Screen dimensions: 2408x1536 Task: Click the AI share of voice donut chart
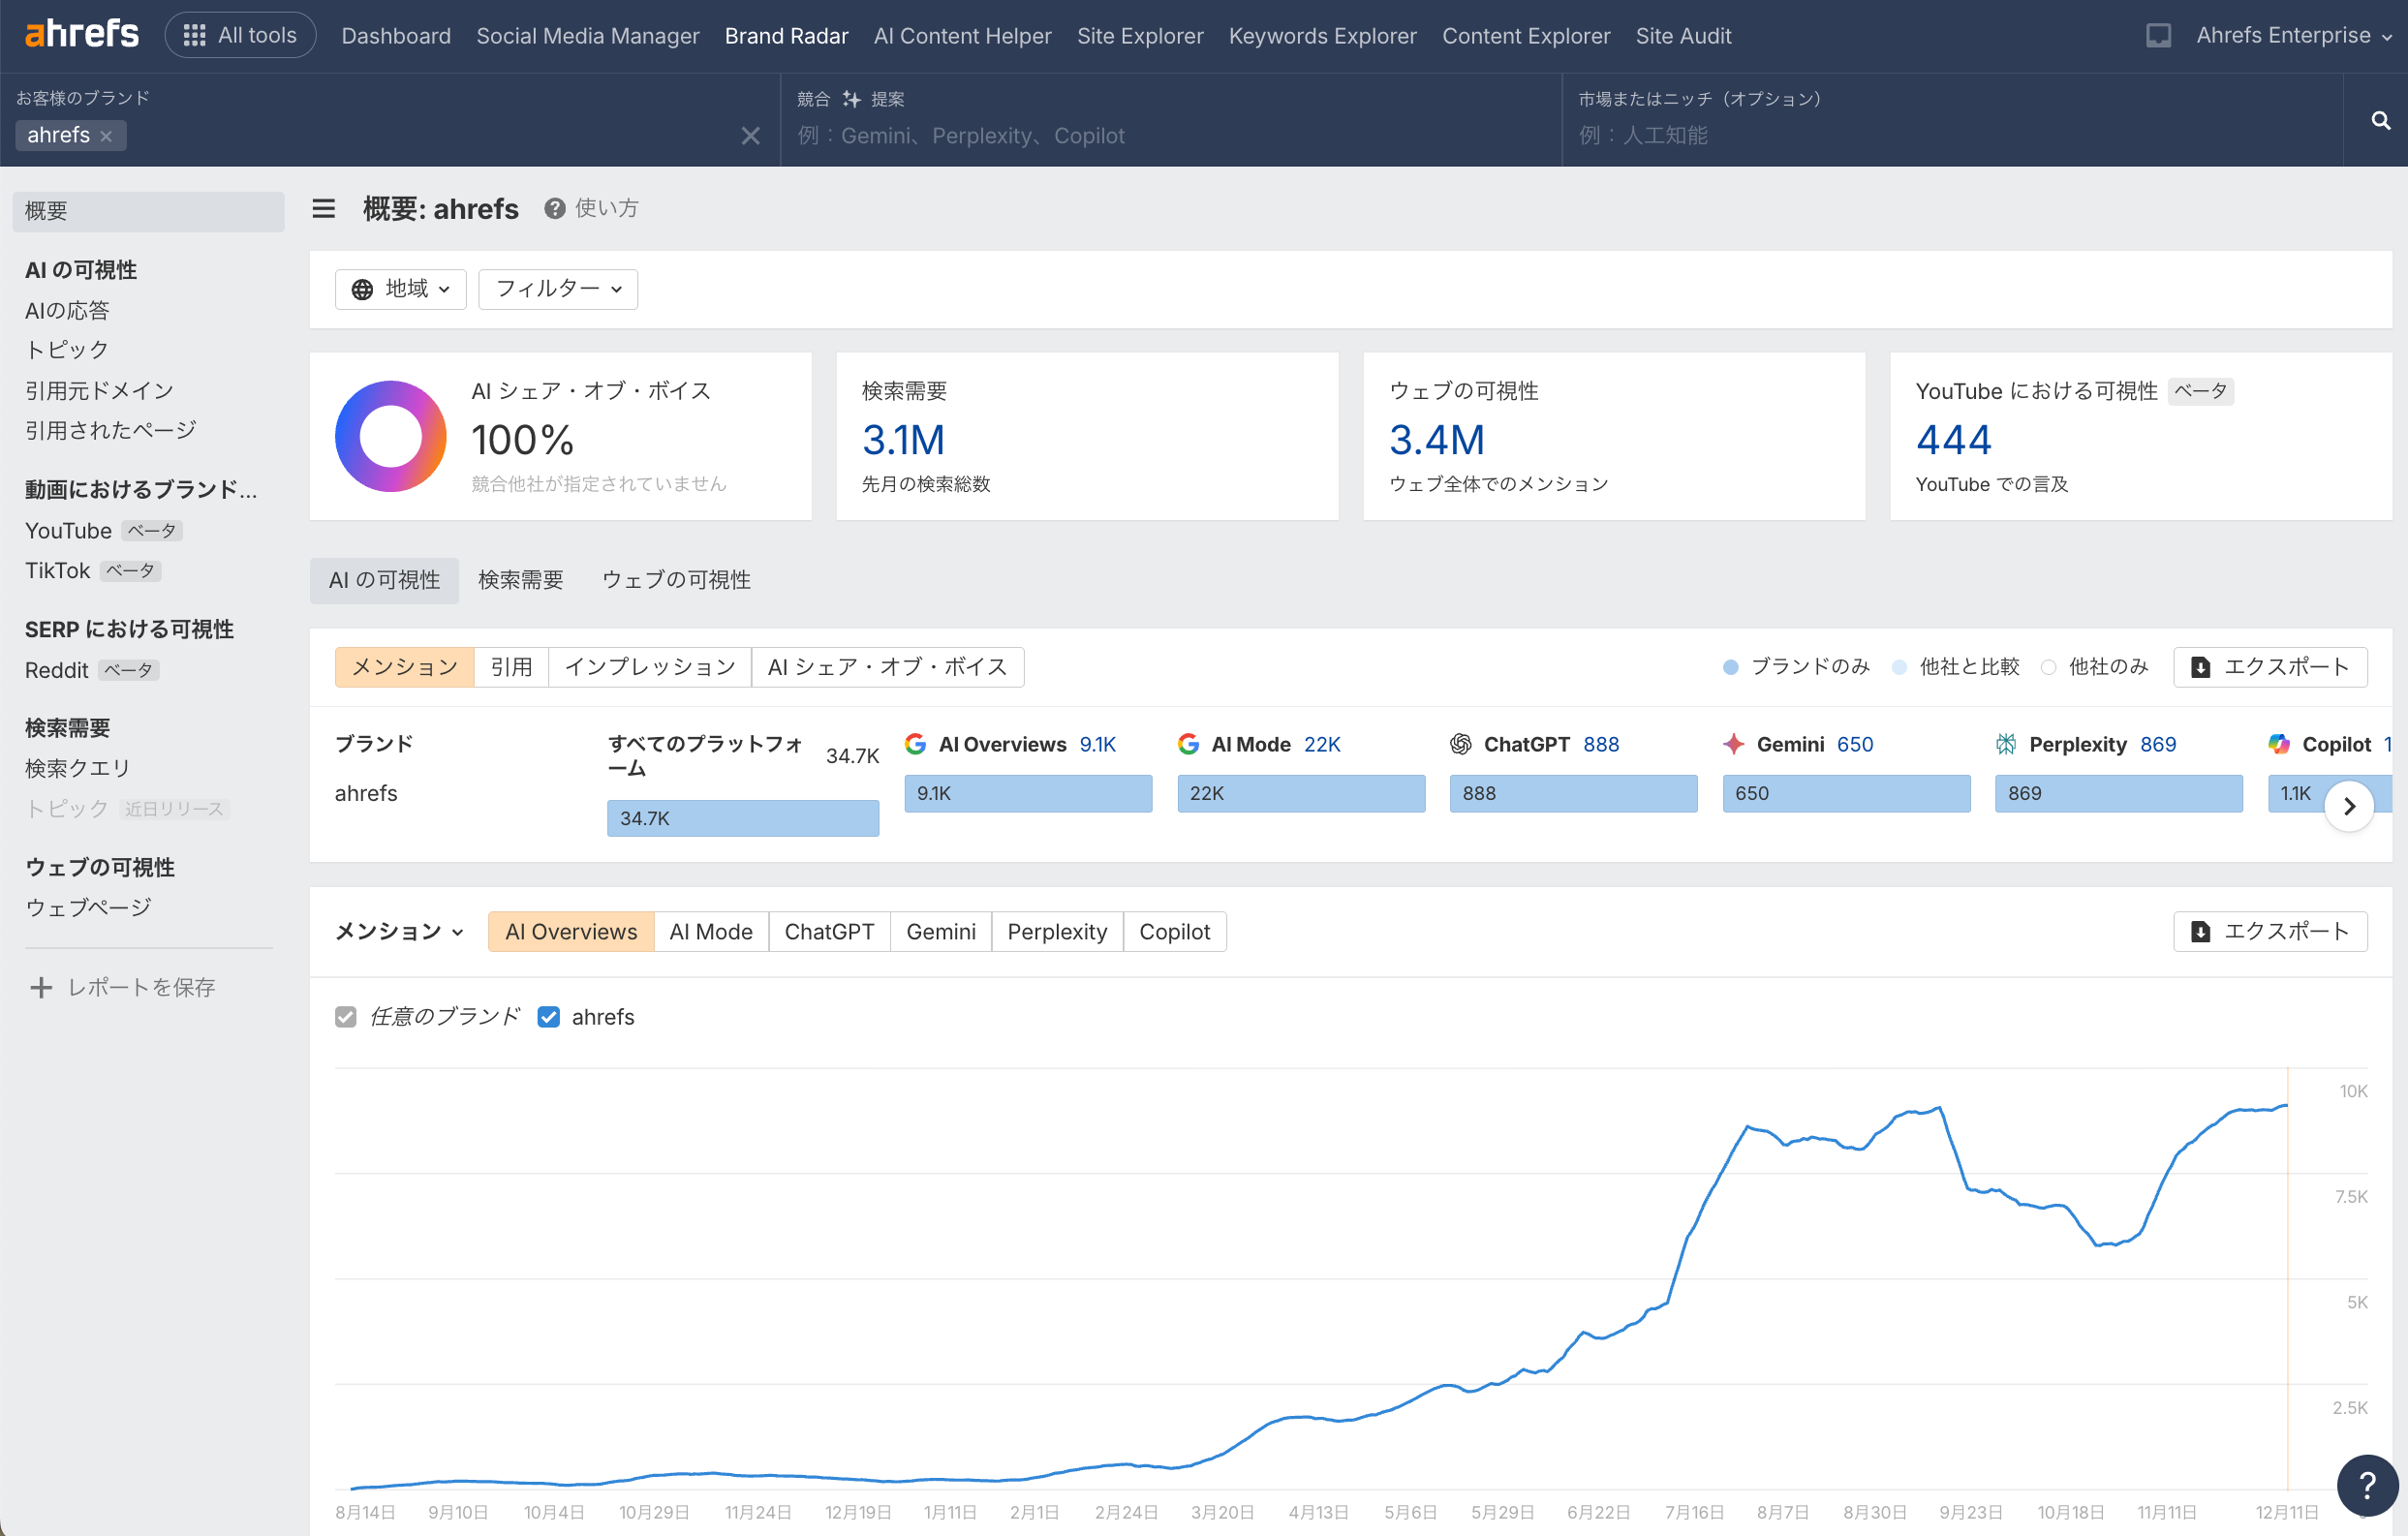click(390, 436)
